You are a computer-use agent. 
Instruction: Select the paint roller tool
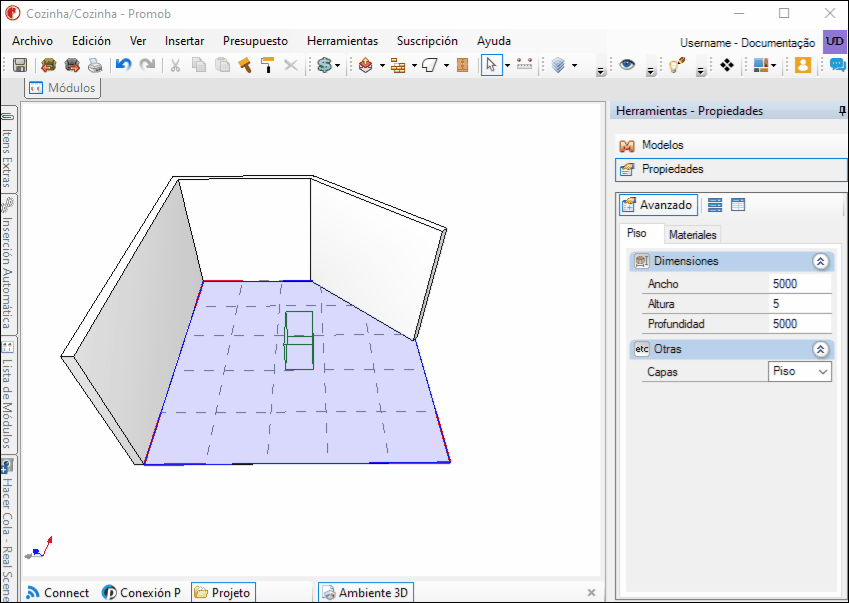click(267, 65)
